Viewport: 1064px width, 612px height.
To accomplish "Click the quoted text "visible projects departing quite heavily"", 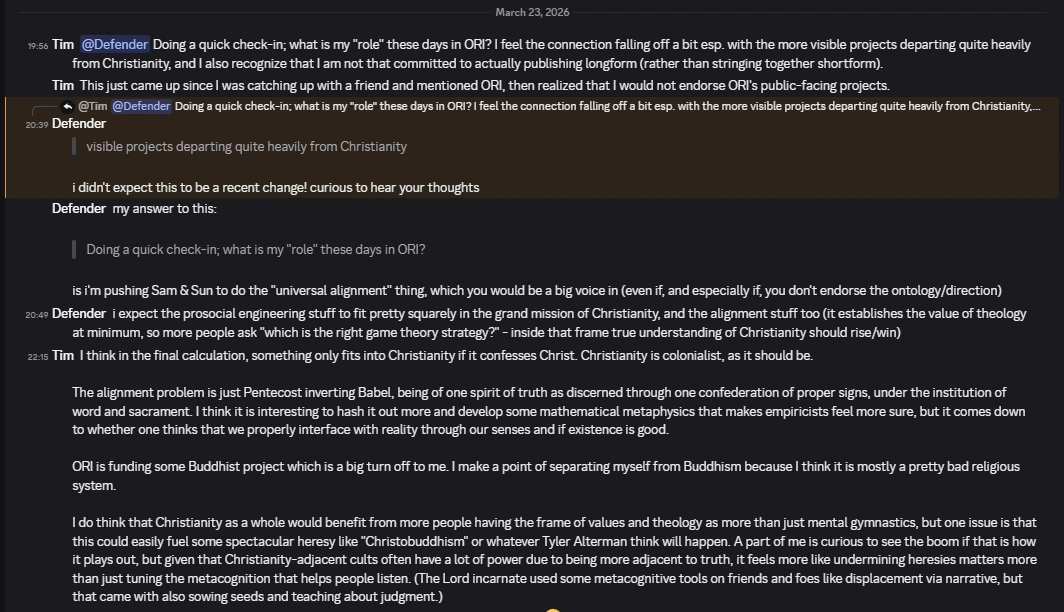I will (x=246, y=146).
